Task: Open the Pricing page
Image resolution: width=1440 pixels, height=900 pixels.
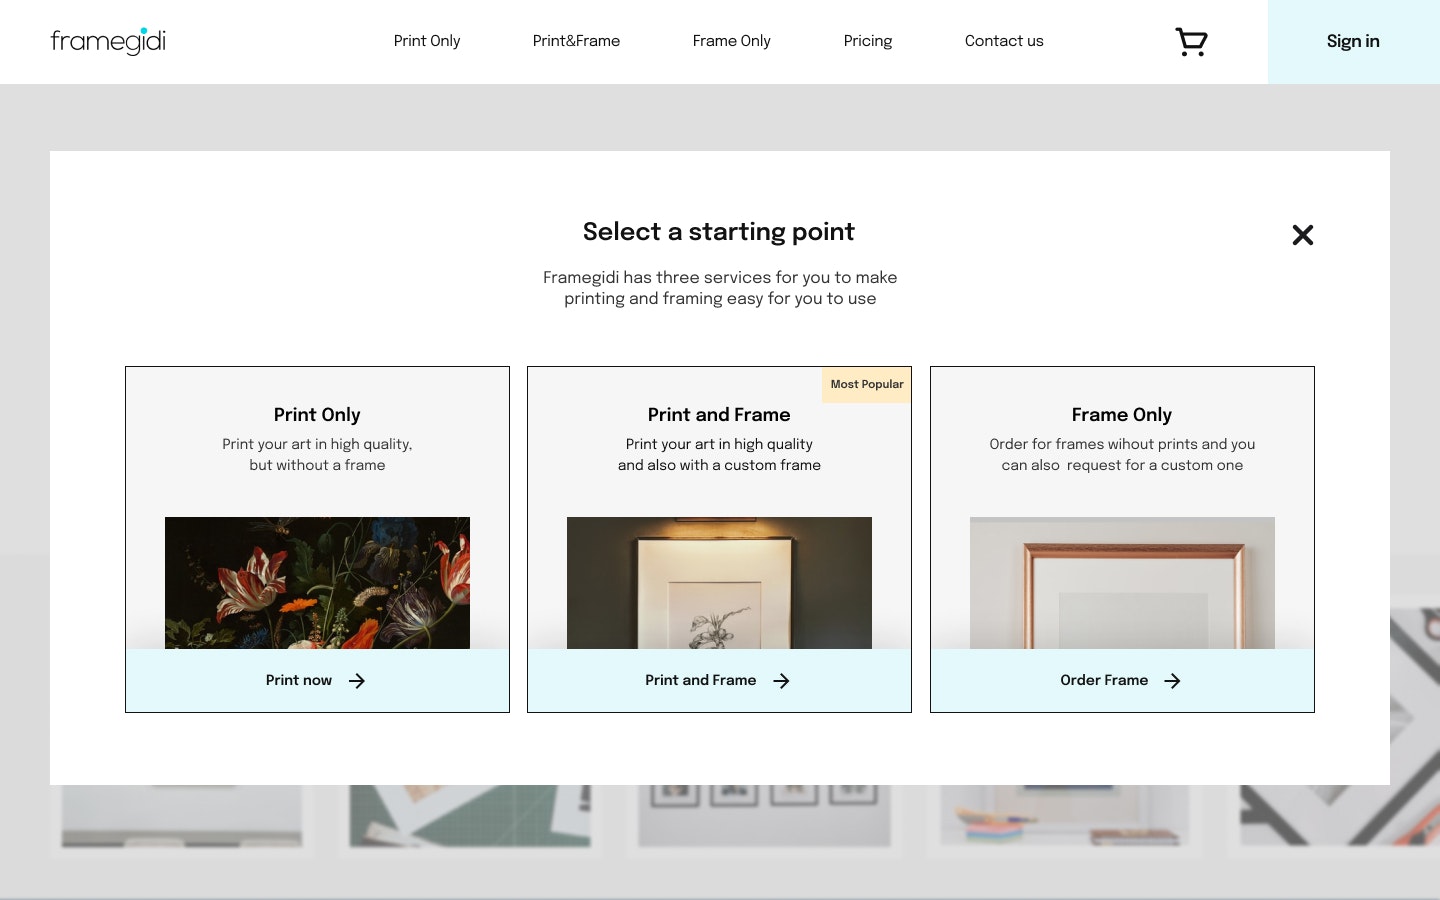Action: (x=868, y=41)
